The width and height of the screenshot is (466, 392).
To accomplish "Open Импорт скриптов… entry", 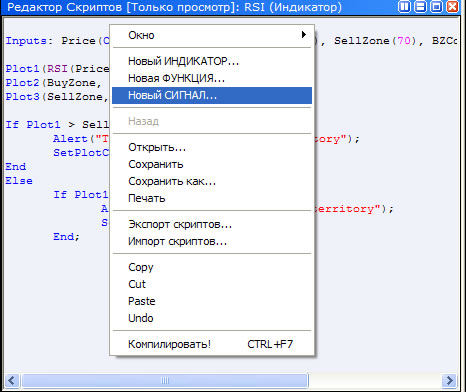I will (212, 241).
